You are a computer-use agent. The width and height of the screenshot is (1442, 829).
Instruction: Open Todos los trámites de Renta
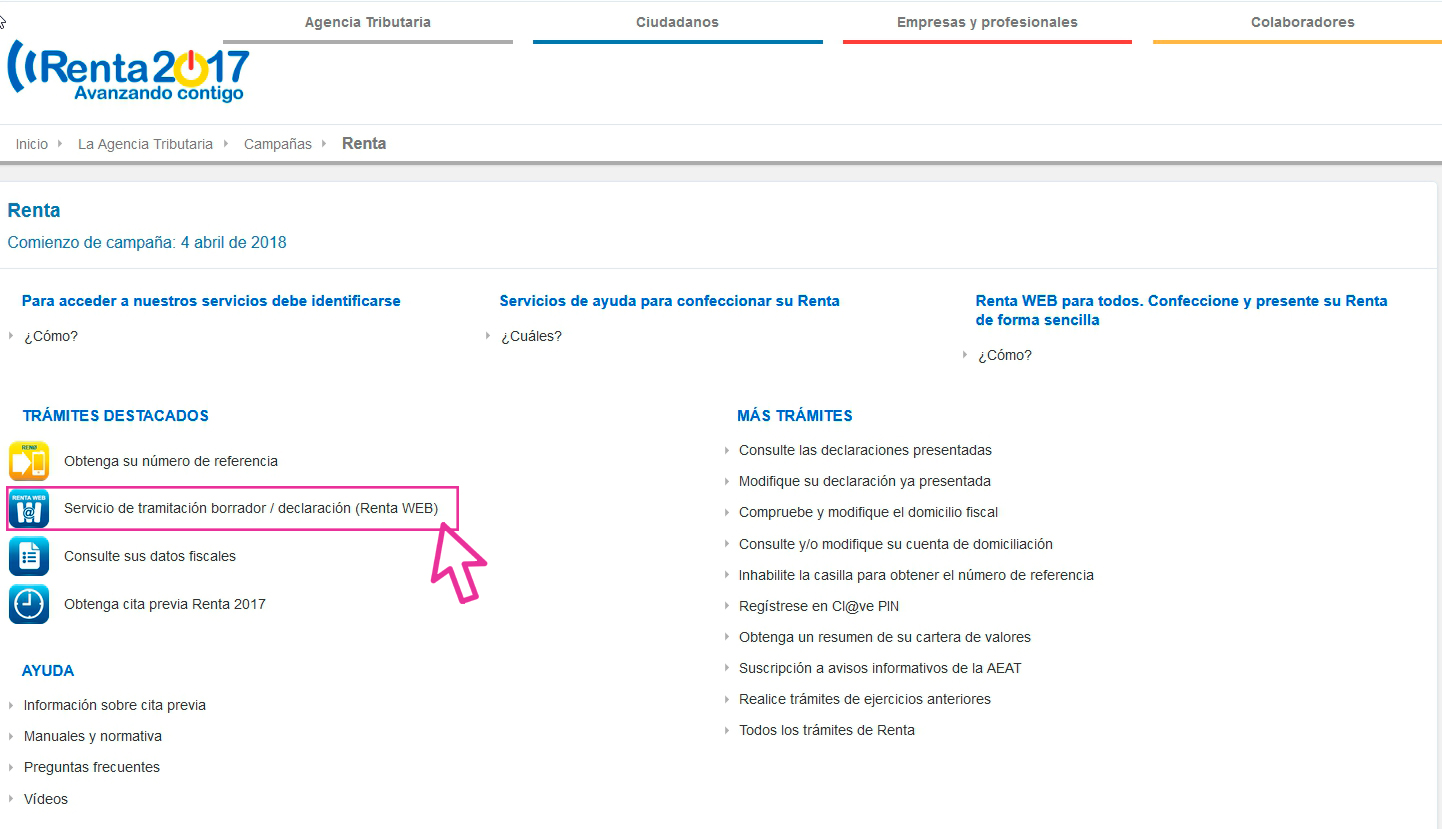click(827, 730)
